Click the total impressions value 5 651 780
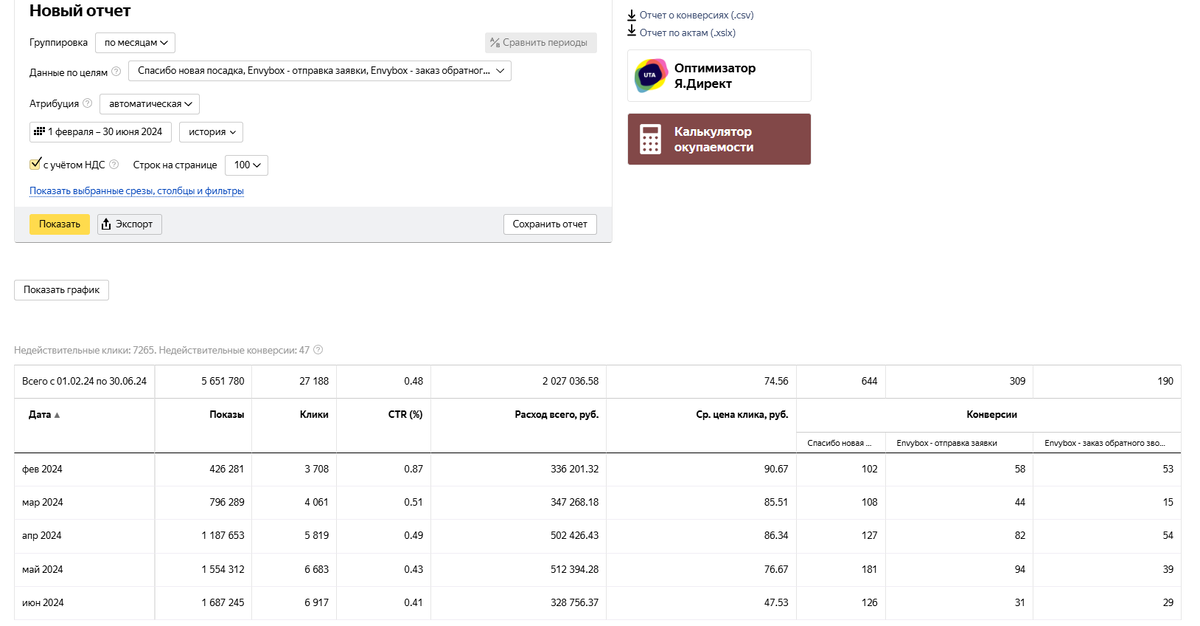 pyautogui.click(x=222, y=381)
